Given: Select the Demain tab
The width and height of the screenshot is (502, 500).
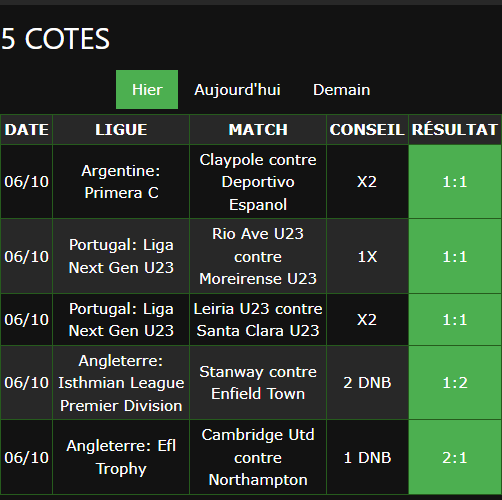Looking at the screenshot, I should (x=341, y=89).
